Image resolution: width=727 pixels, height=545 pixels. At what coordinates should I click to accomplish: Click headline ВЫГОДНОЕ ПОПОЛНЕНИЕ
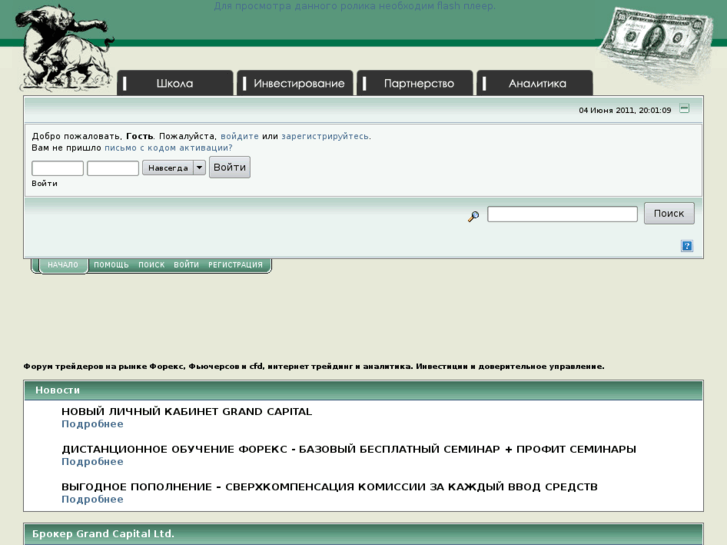[x=329, y=487]
